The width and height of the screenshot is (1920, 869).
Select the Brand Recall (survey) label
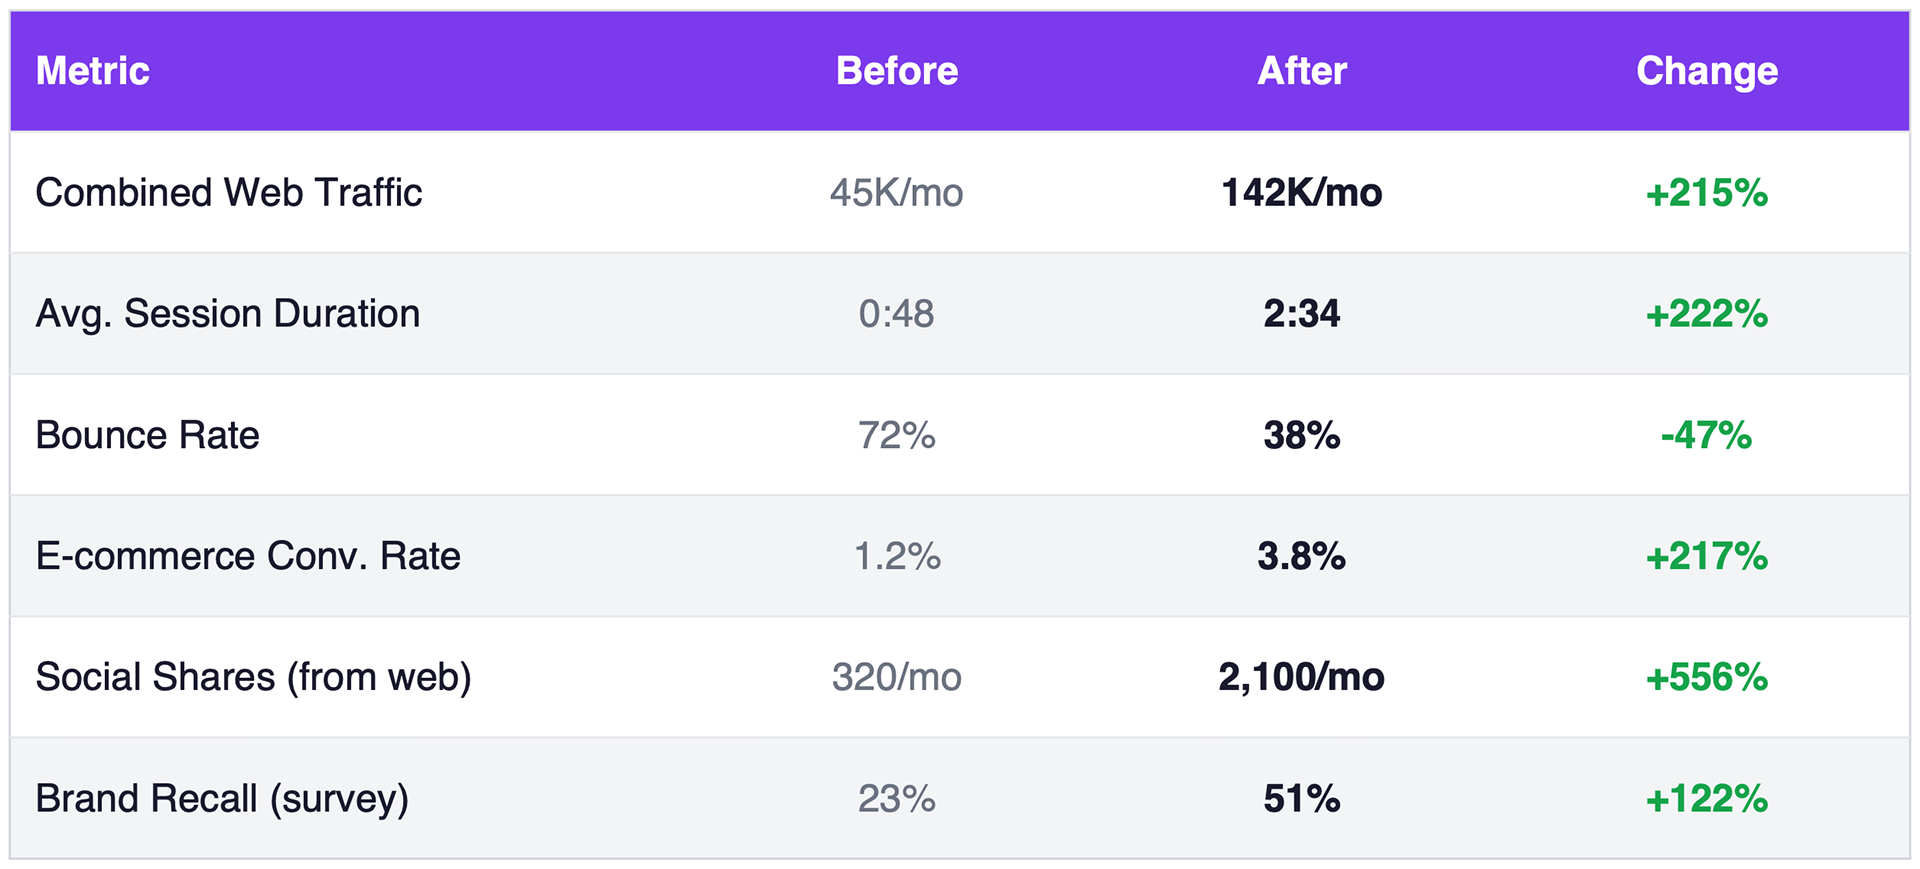coord(222,798)
